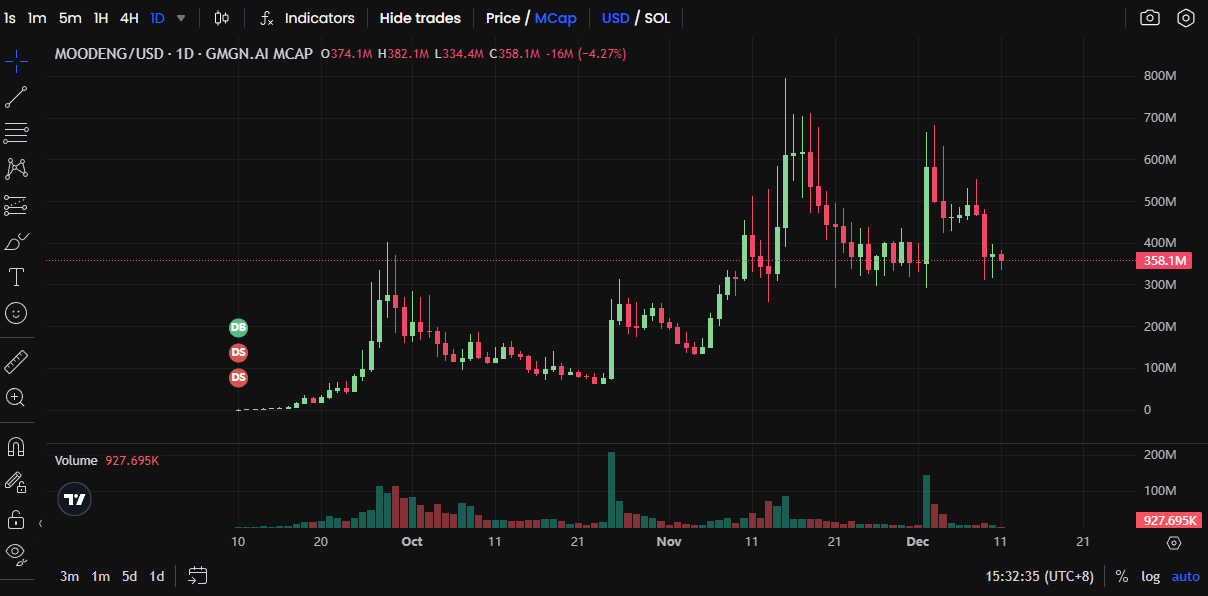Activate the magnet snap mode
The height and width of the screenshot is (596, 1208).
16,446
